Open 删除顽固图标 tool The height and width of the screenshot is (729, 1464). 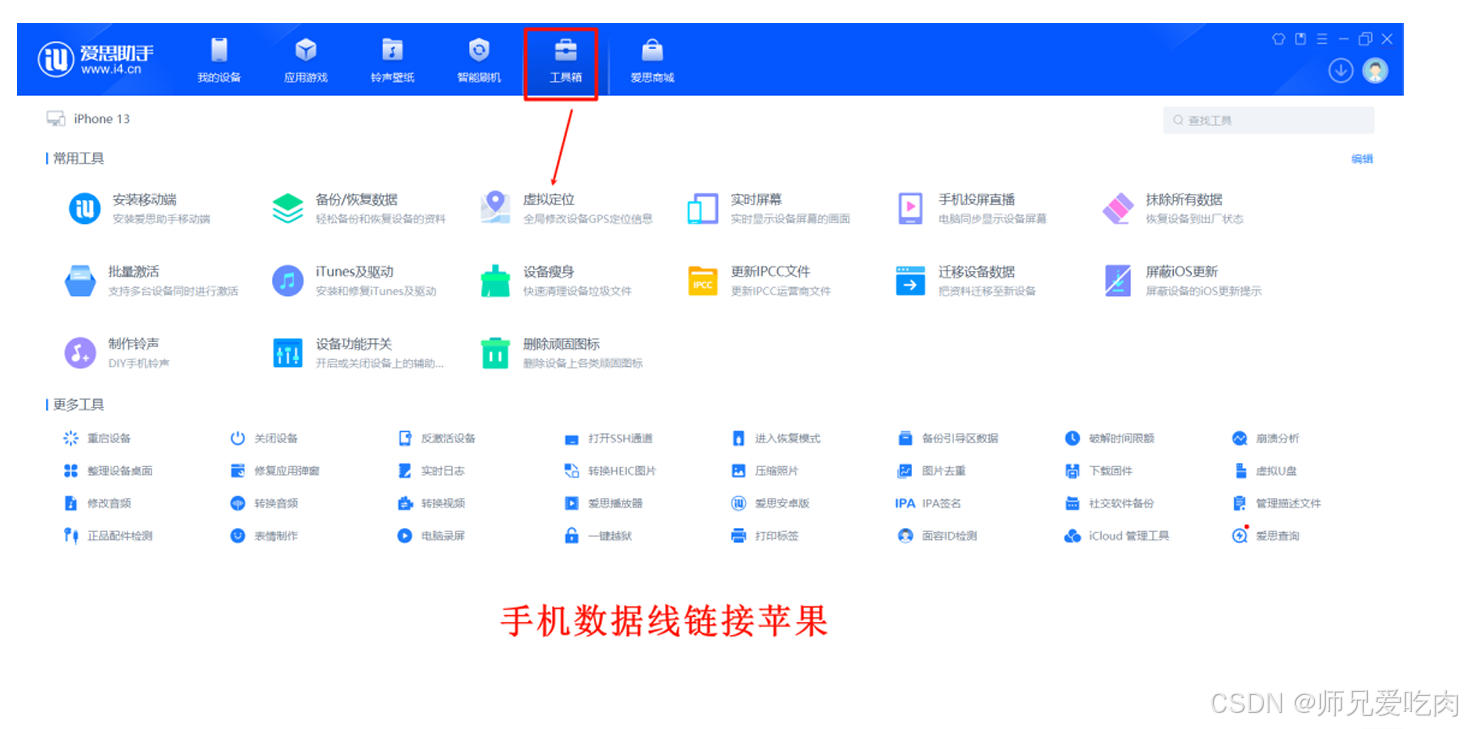click(561, 352)
